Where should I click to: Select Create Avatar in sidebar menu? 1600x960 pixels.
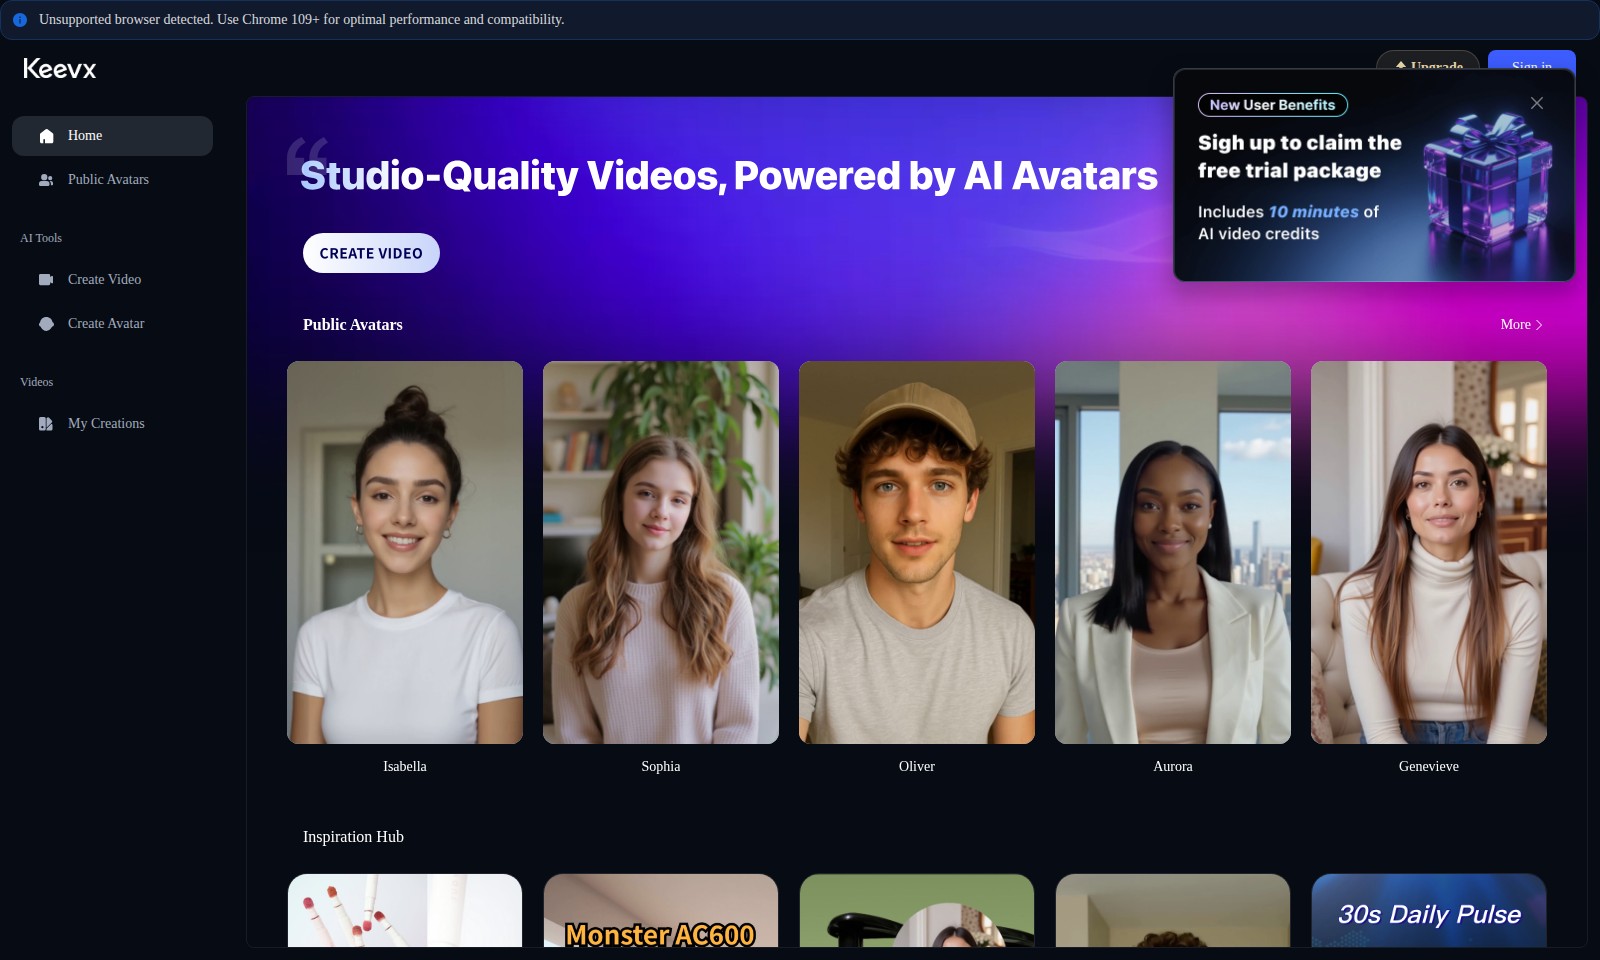pos(112,324)
